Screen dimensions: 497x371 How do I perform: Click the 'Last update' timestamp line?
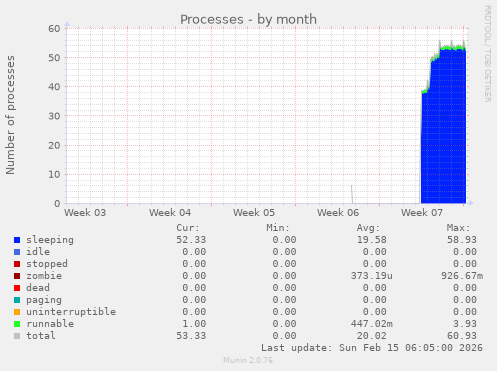click(x=372, y=348)
